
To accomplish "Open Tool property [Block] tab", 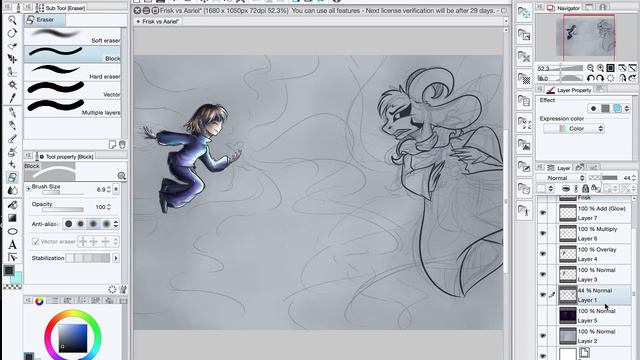I will pos(64,157).
